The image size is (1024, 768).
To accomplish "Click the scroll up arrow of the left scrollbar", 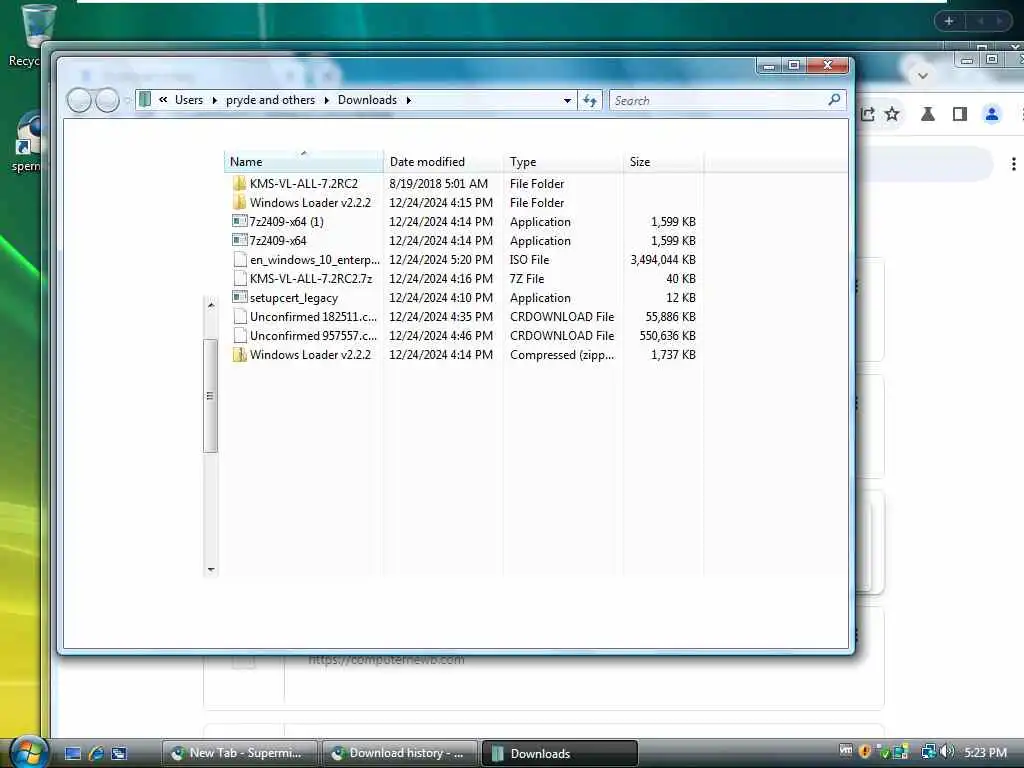I will [210, 305].
